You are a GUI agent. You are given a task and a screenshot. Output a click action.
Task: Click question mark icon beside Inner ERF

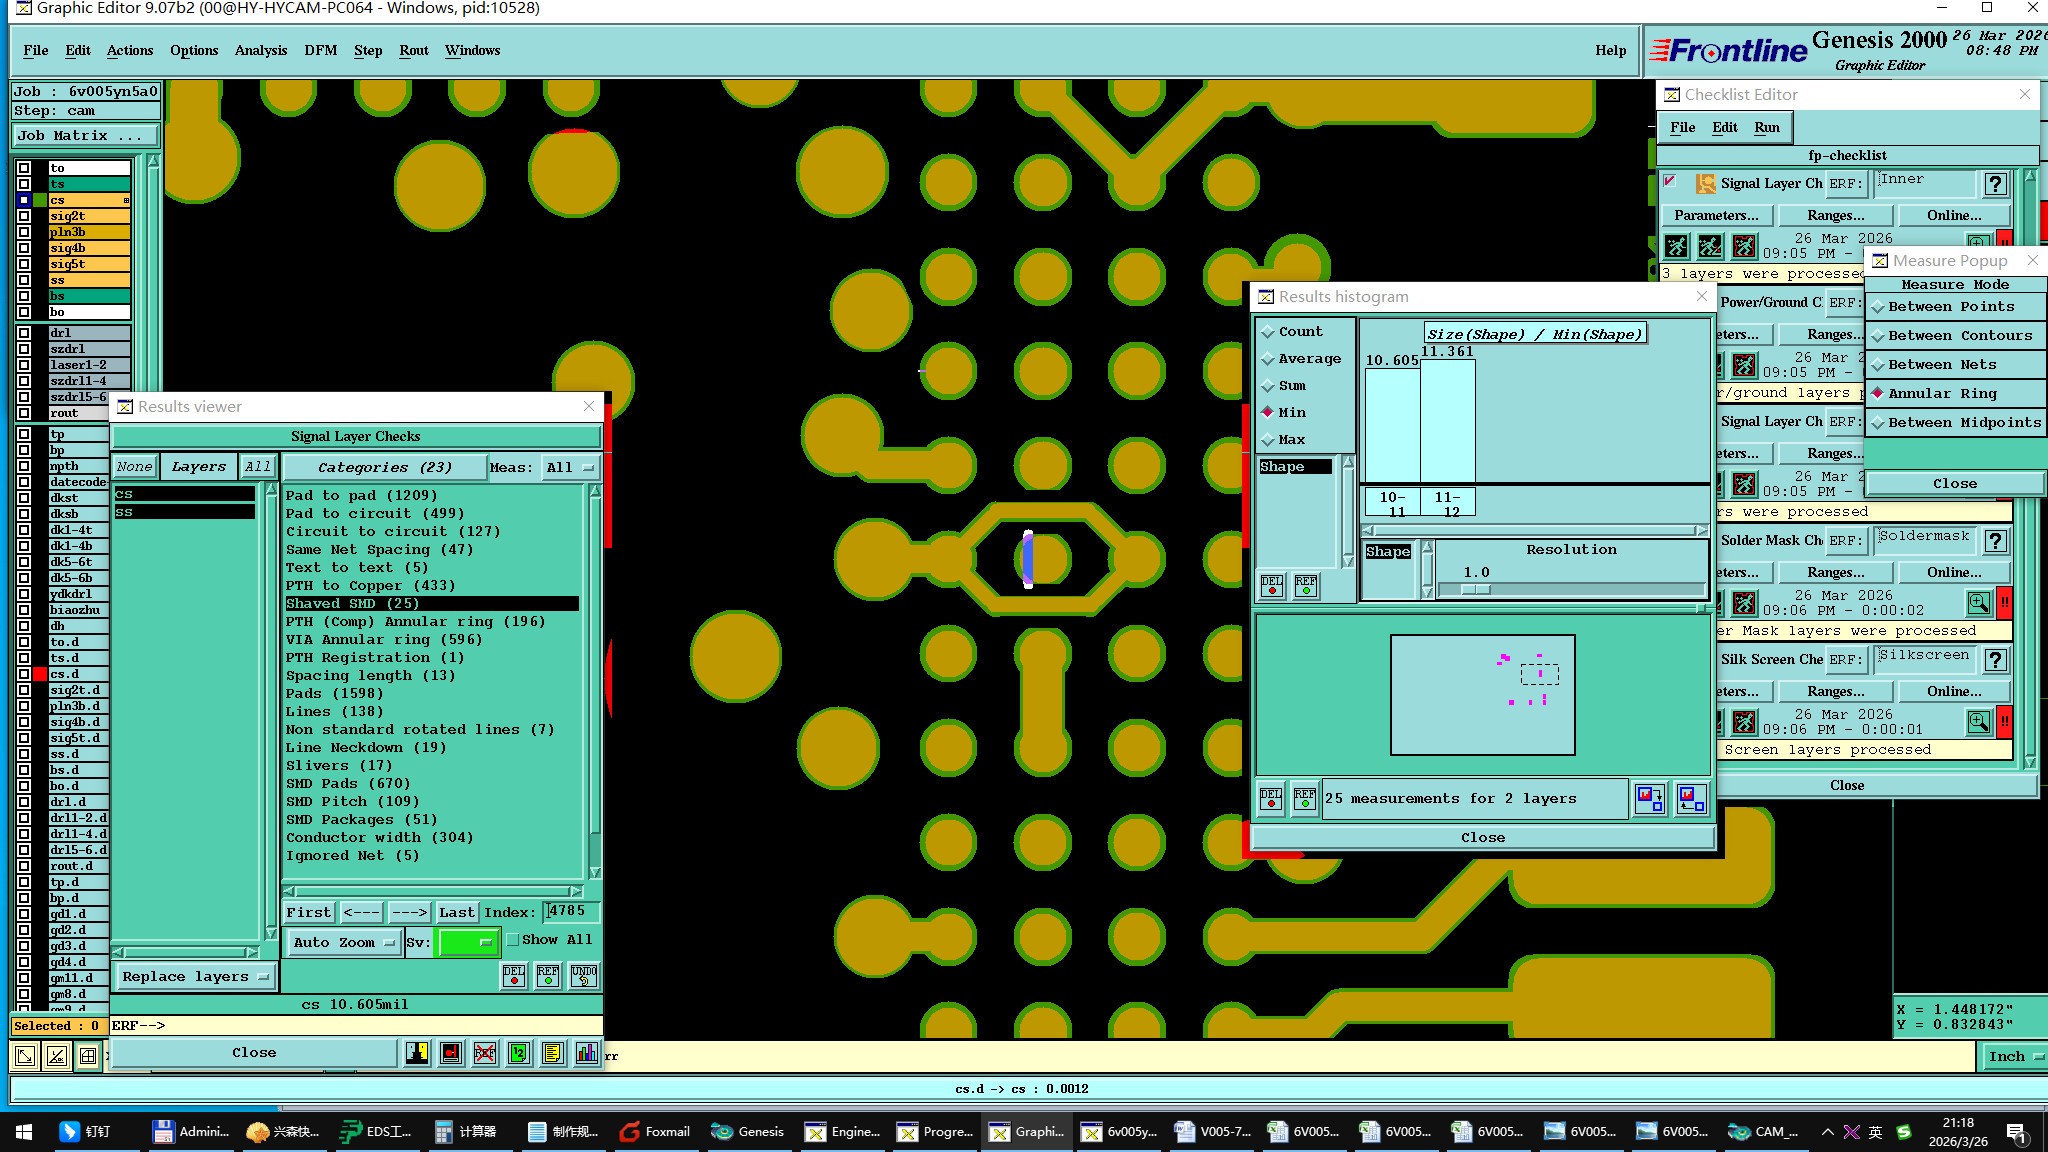point(1995,184)
